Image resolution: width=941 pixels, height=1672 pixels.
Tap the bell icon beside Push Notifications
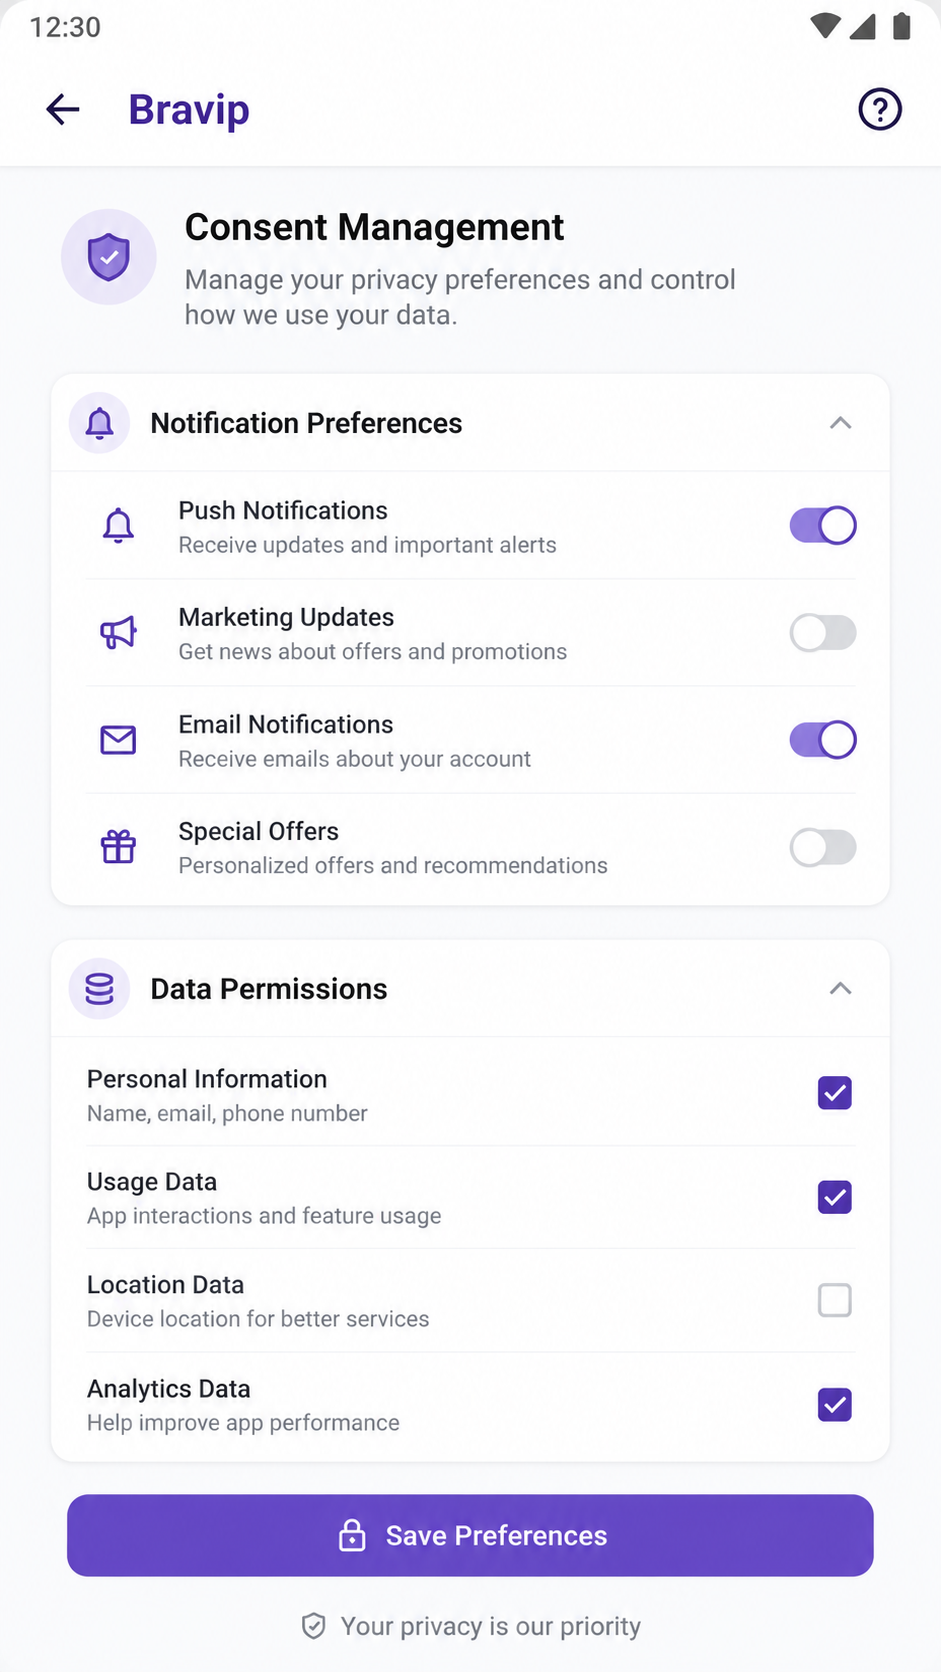click(x=118, y=525)
